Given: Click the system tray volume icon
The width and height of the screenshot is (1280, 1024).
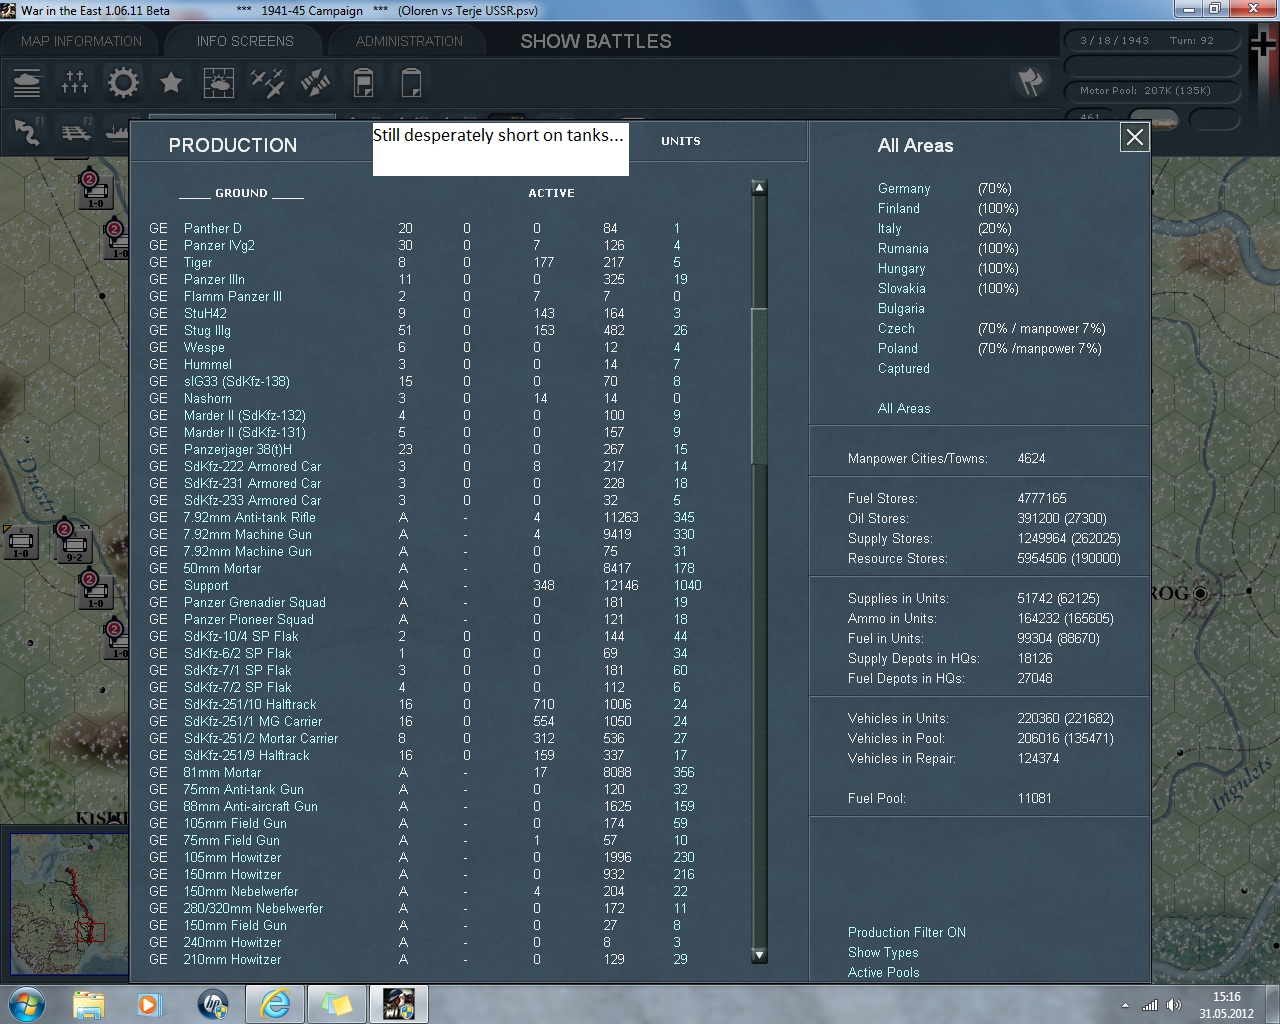Looking at the screenshot, I should pyautogui.click(x=1173, y=1005).
